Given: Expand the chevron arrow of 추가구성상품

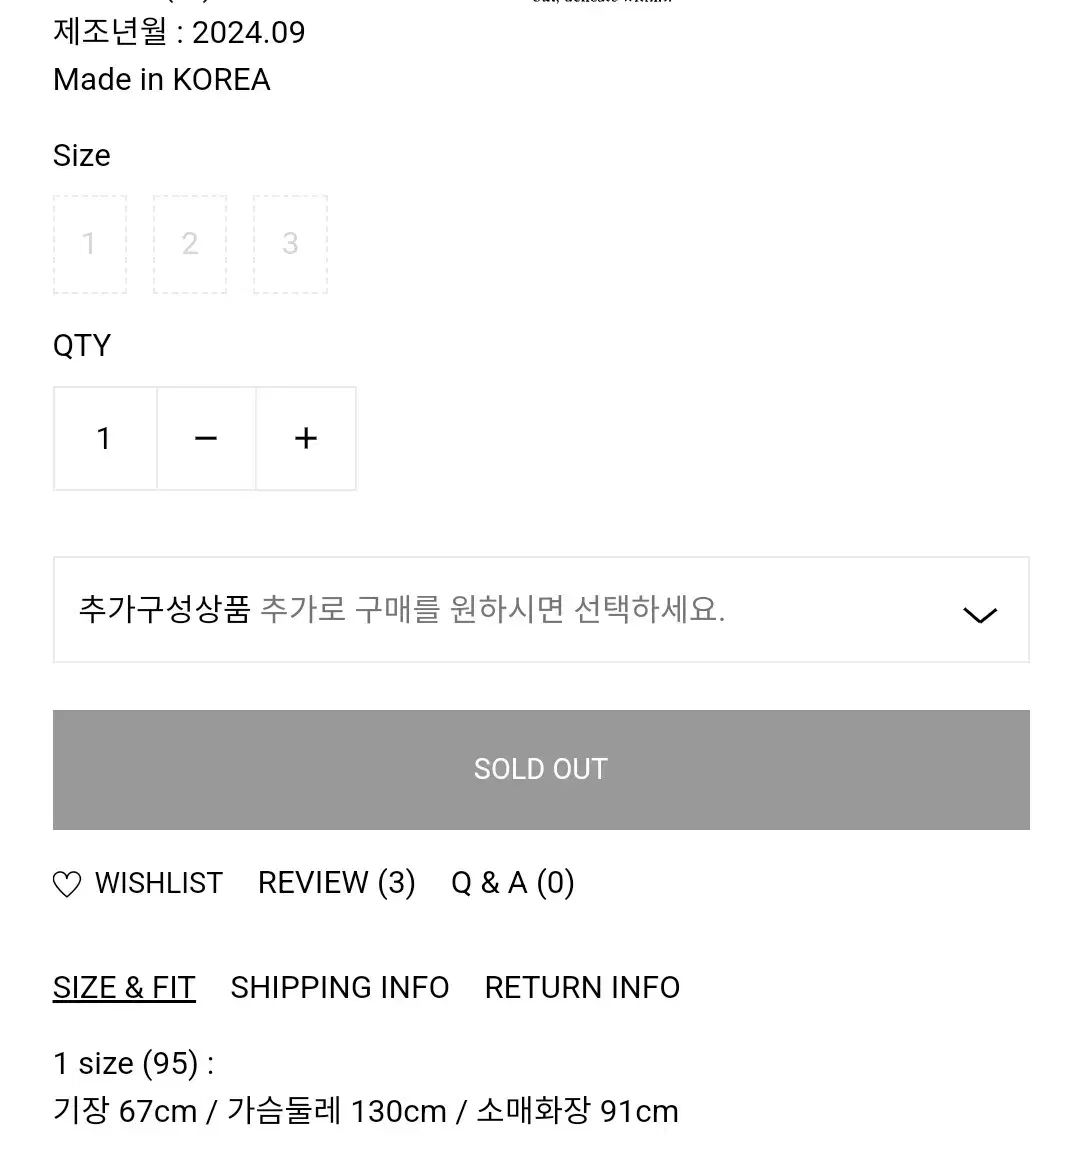Looking at the screenshot, I should (x=979, y=614).
